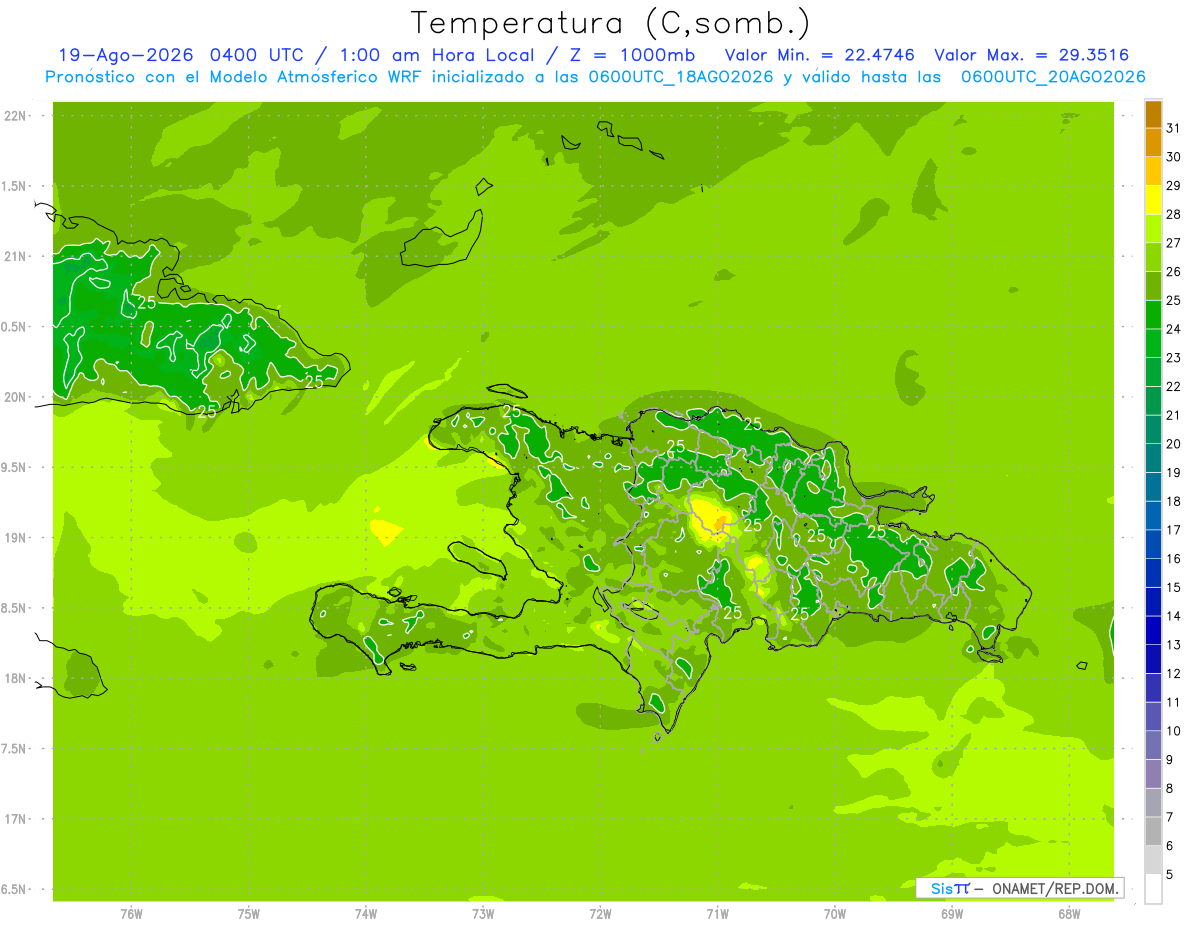1200x927 pixels.
Task: Click the '0600UTC_18AGO2026' initialization time
Action: pyautogui.click(x=680, y=77)
